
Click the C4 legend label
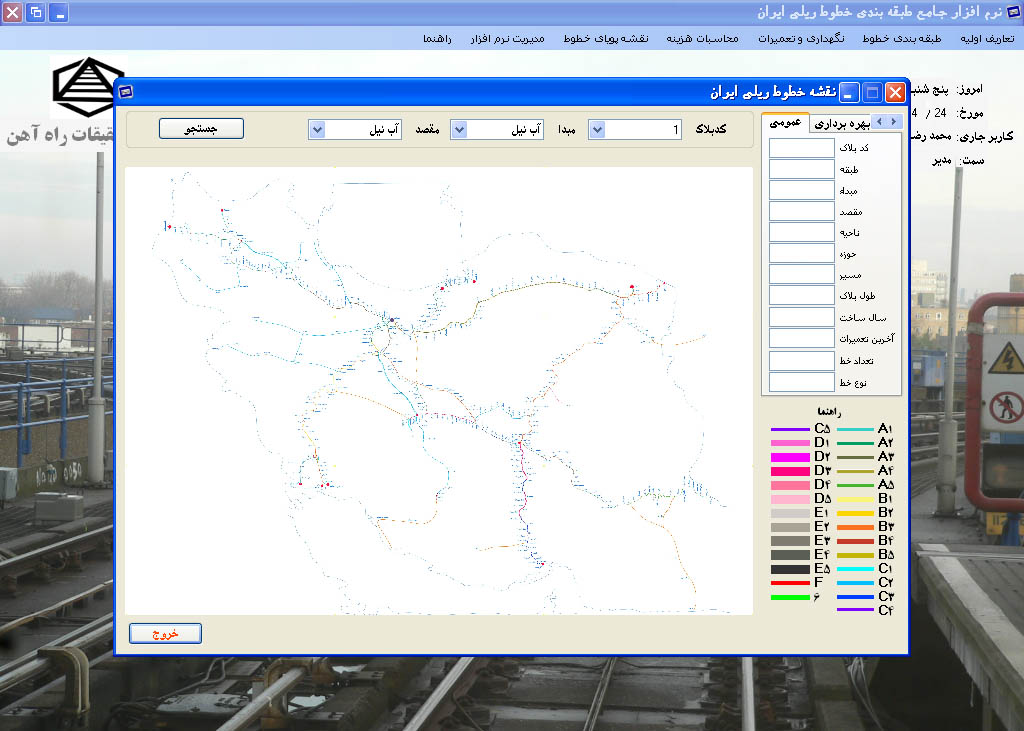tap(886, 611)
